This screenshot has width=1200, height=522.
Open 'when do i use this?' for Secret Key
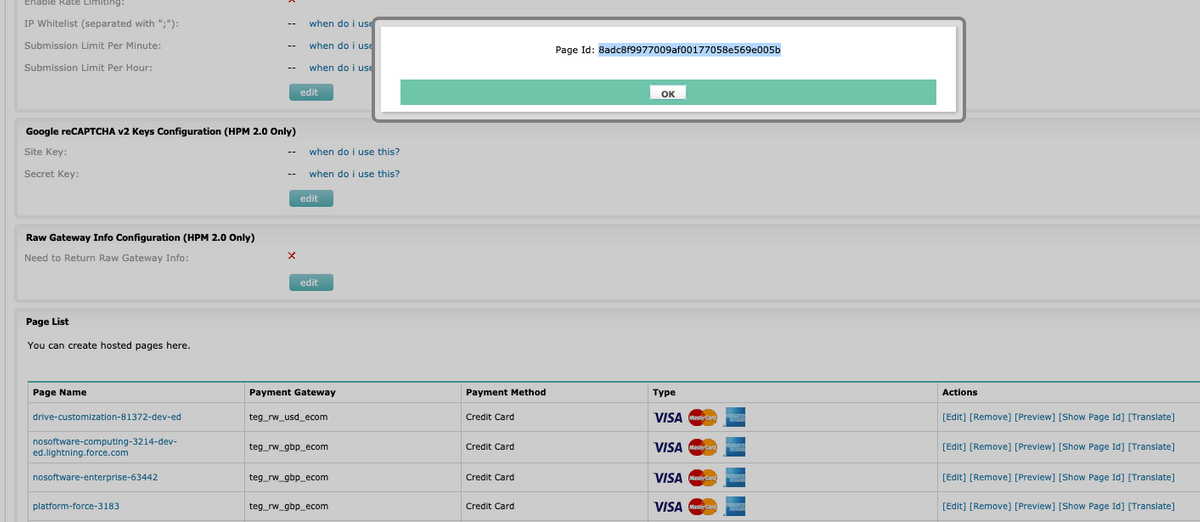(354, 174)
